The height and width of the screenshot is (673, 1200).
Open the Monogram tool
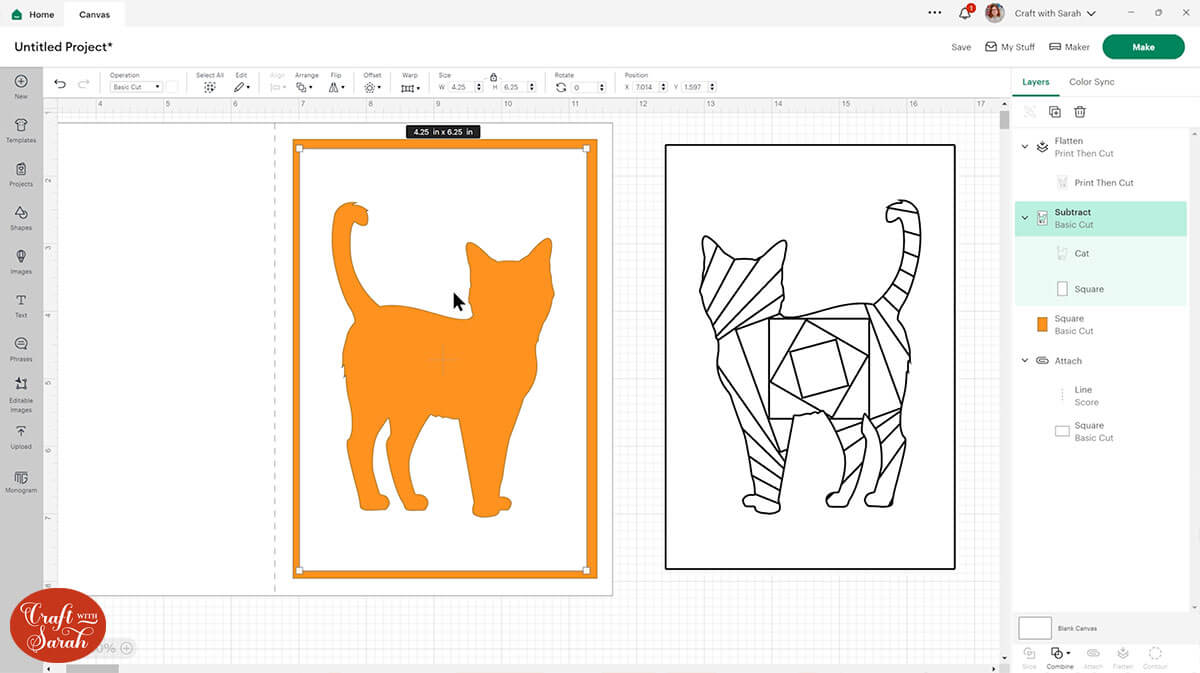[x=21, y=480]
